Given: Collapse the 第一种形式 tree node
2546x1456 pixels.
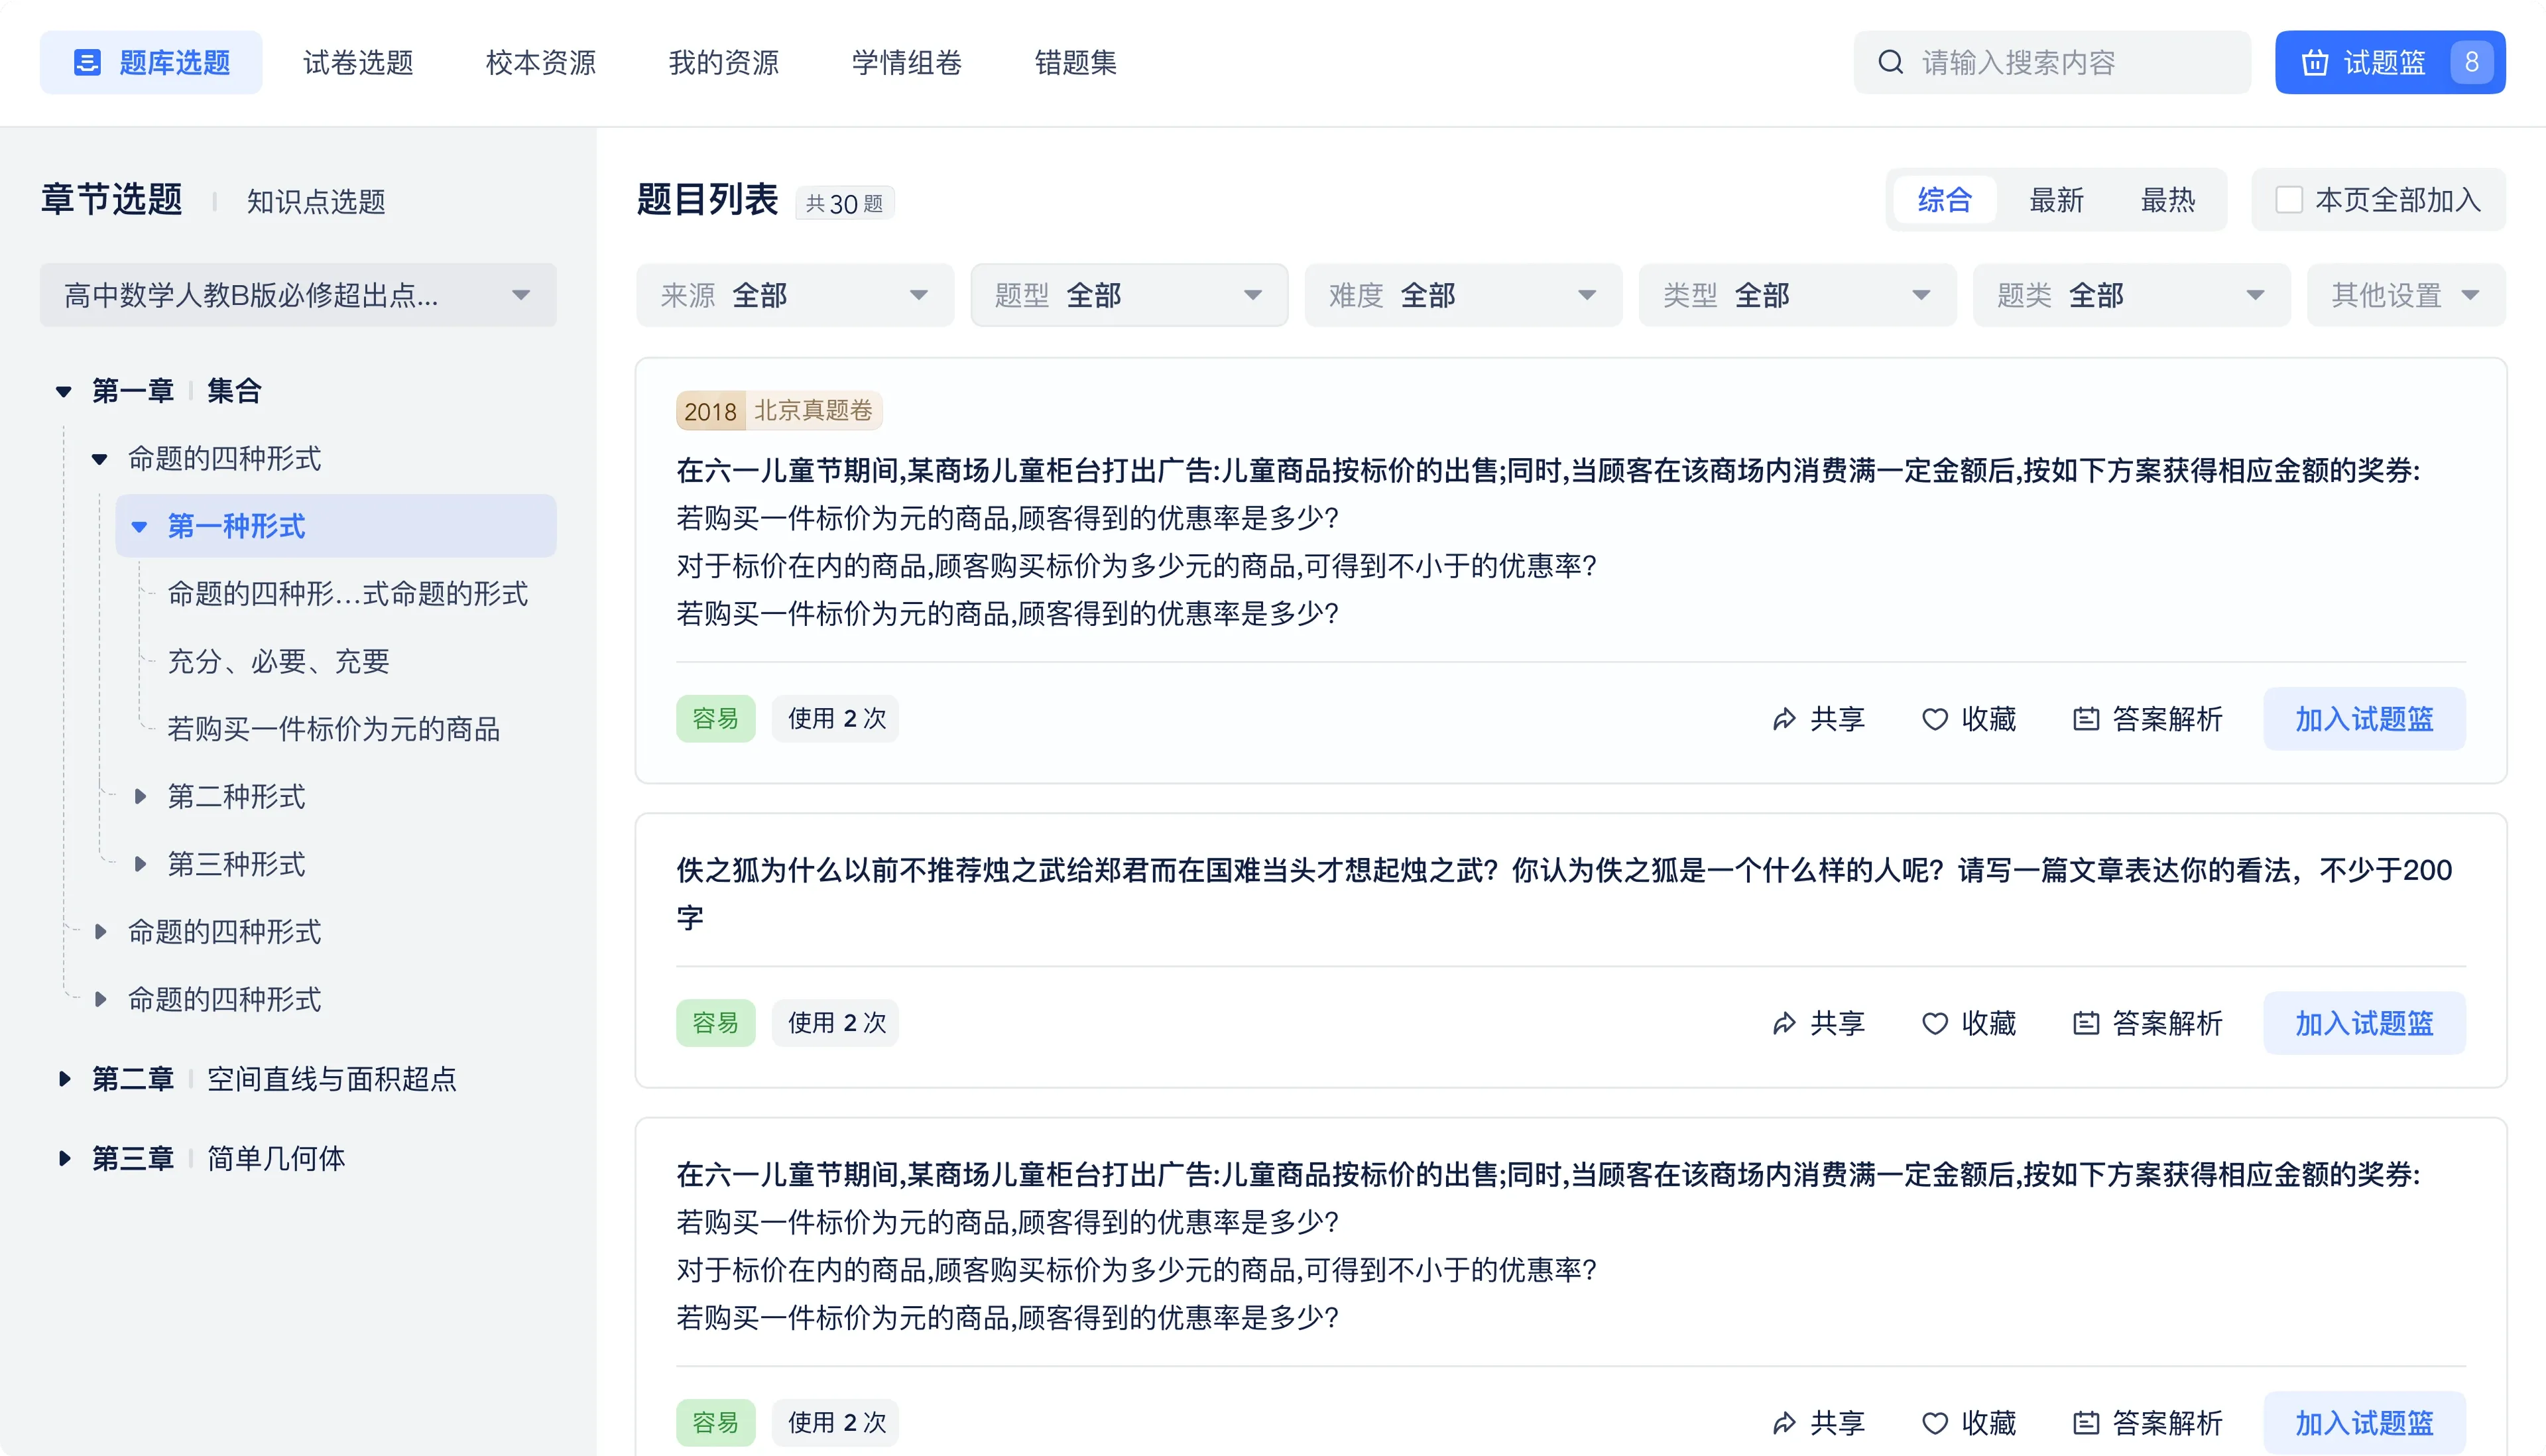Looking at the screenshot, I should click(139, 527).
